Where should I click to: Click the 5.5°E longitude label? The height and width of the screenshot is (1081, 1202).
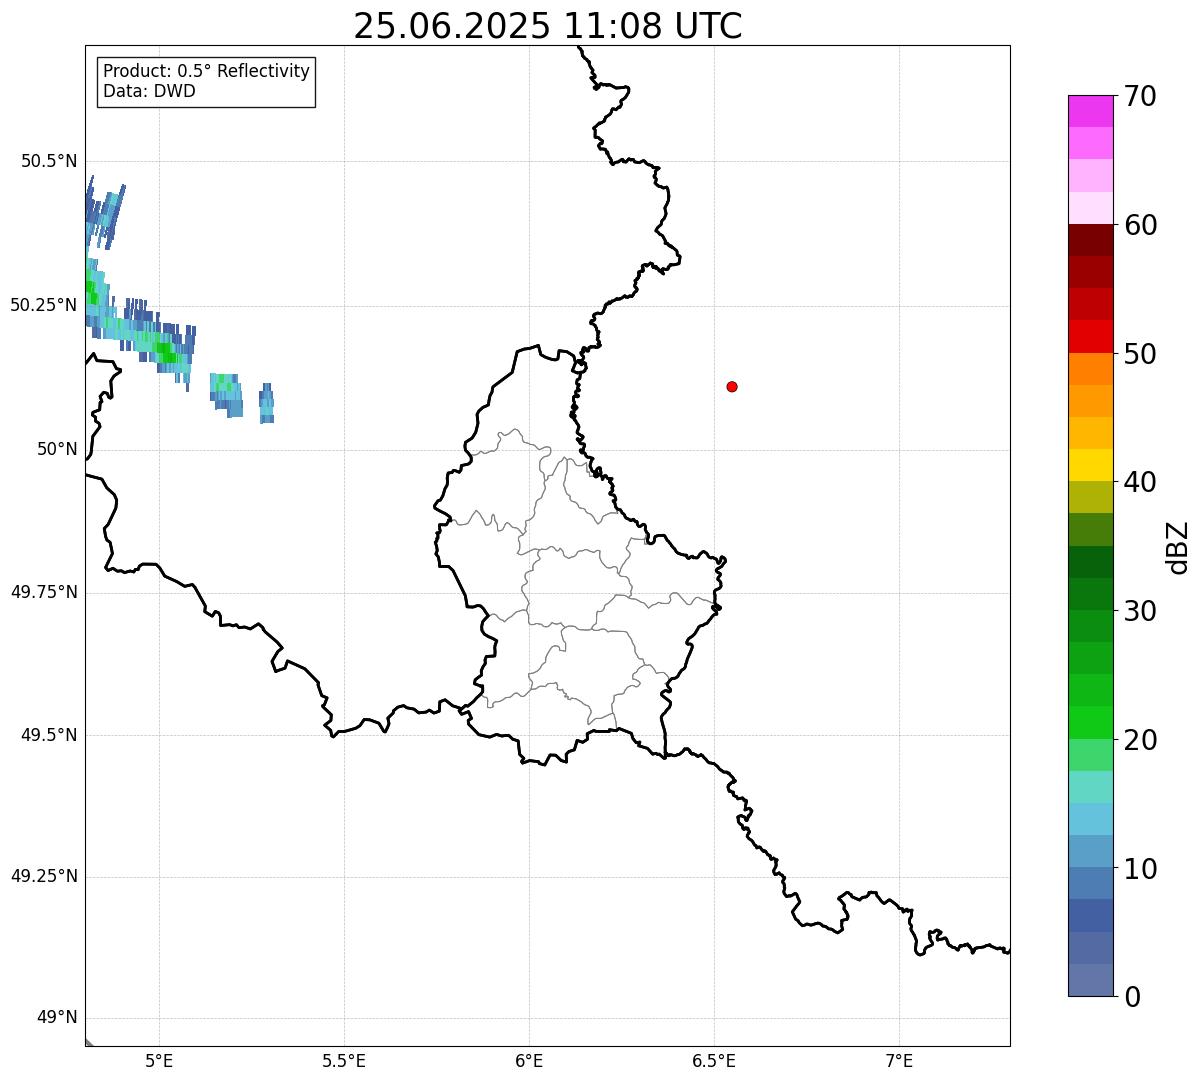tap(344, 1060)
